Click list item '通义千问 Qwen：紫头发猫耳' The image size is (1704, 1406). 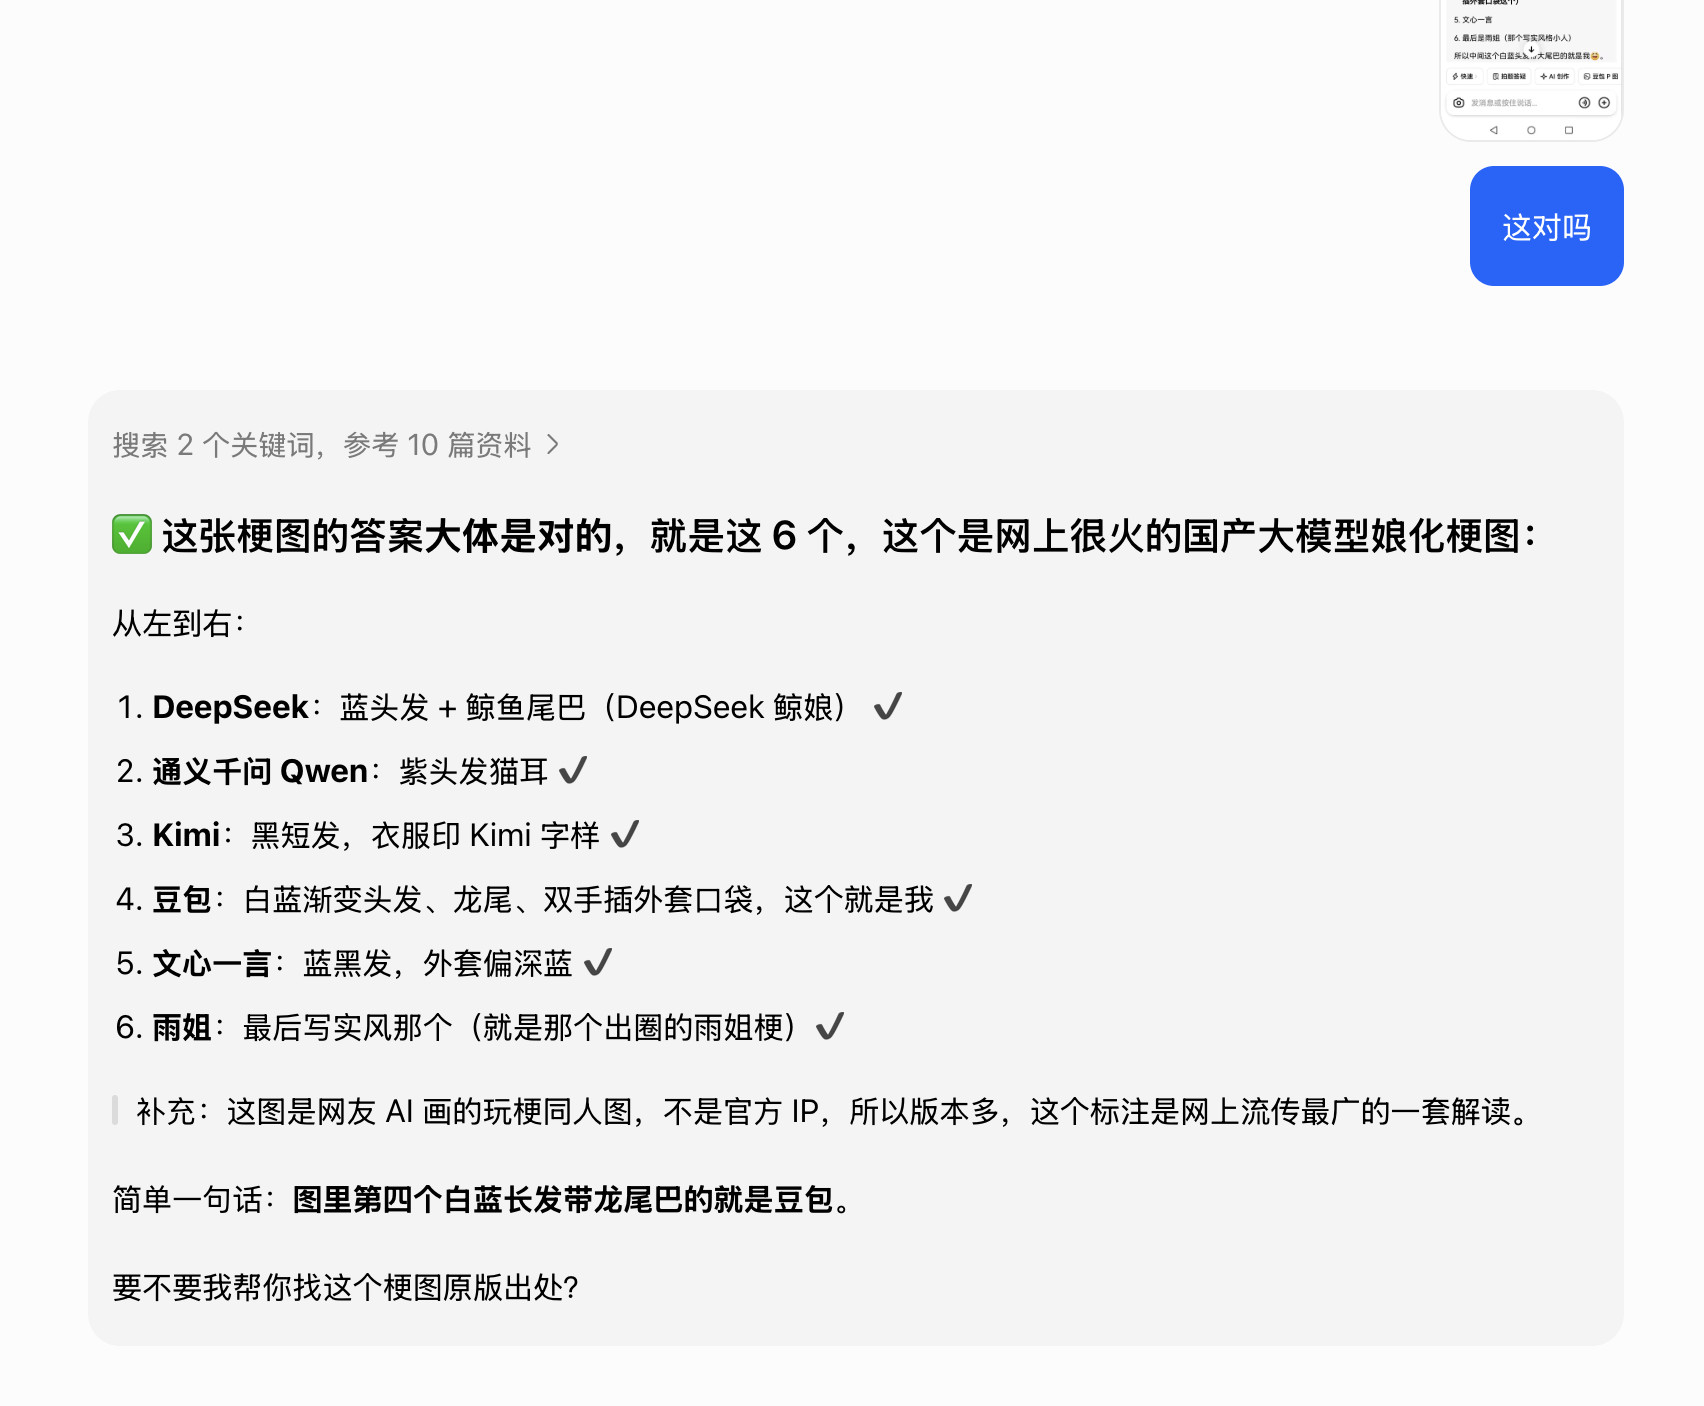coord(351,771)
